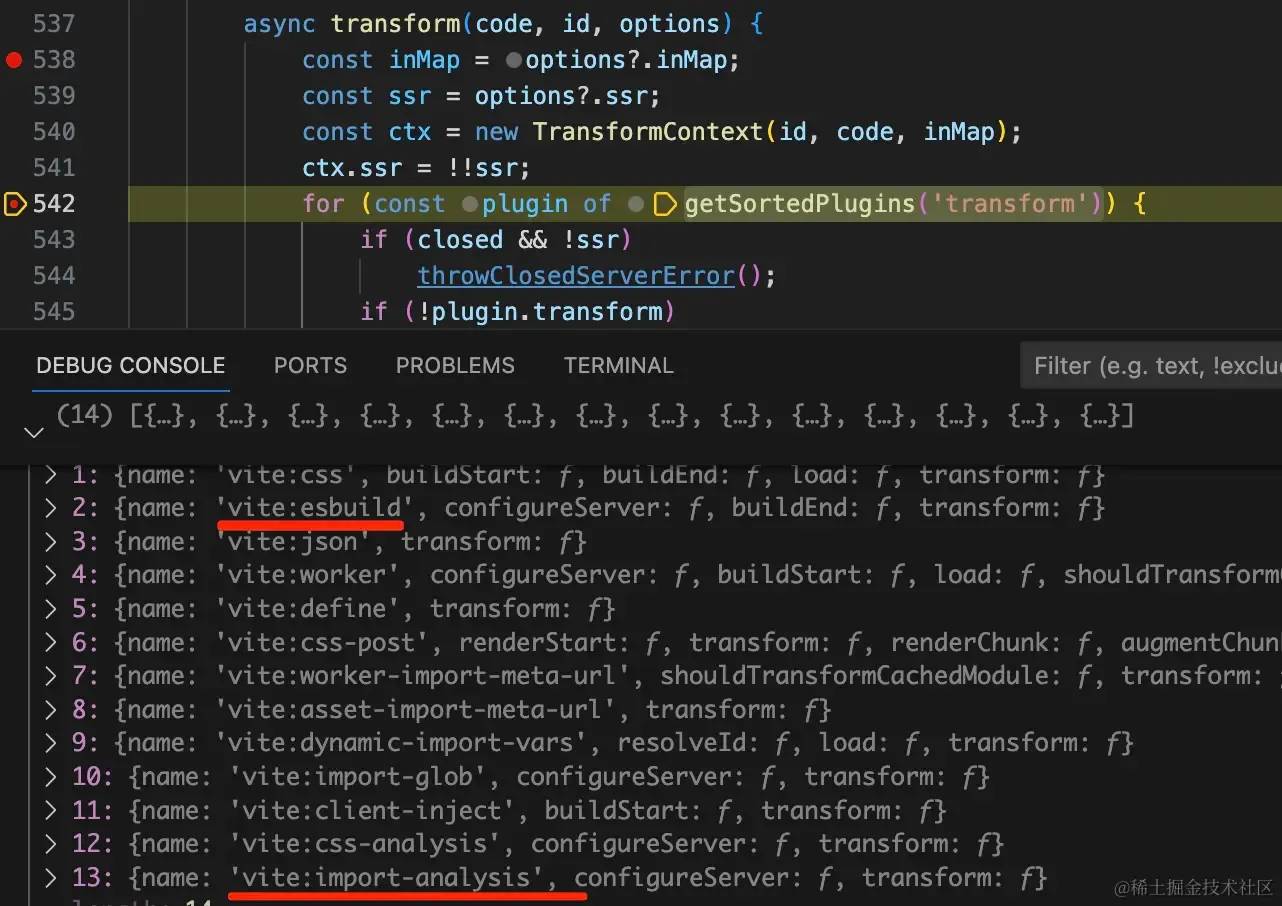Switch to the TERMINAL tab
The height and width of the screenshot is (906, 1282).
(x=618, y=366)
